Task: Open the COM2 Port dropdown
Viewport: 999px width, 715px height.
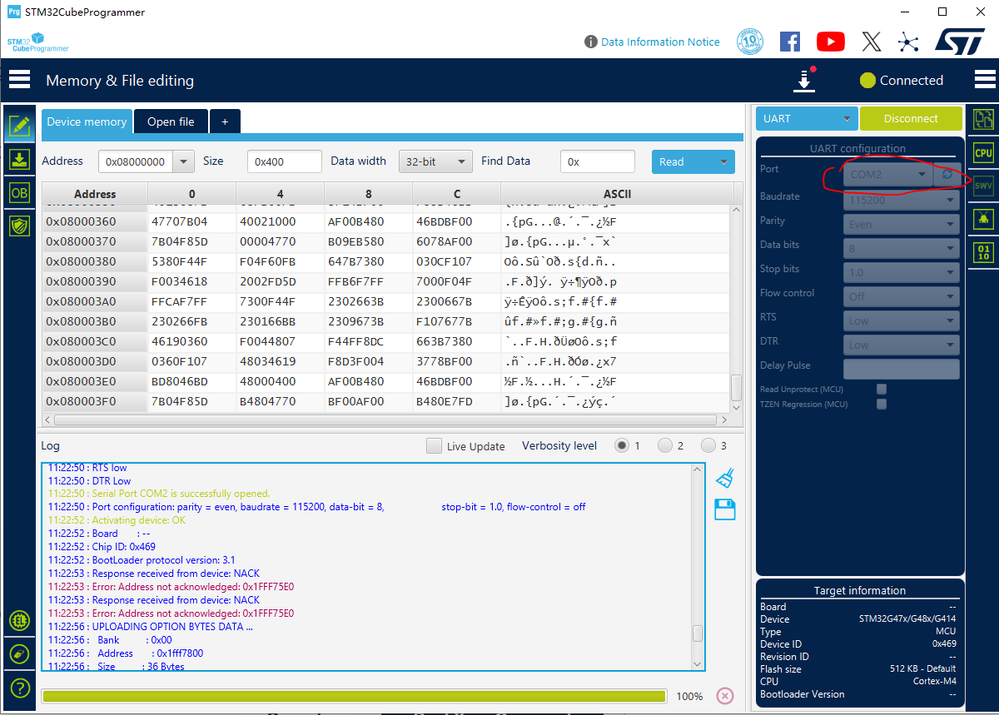Action: [x=888, y=174]
